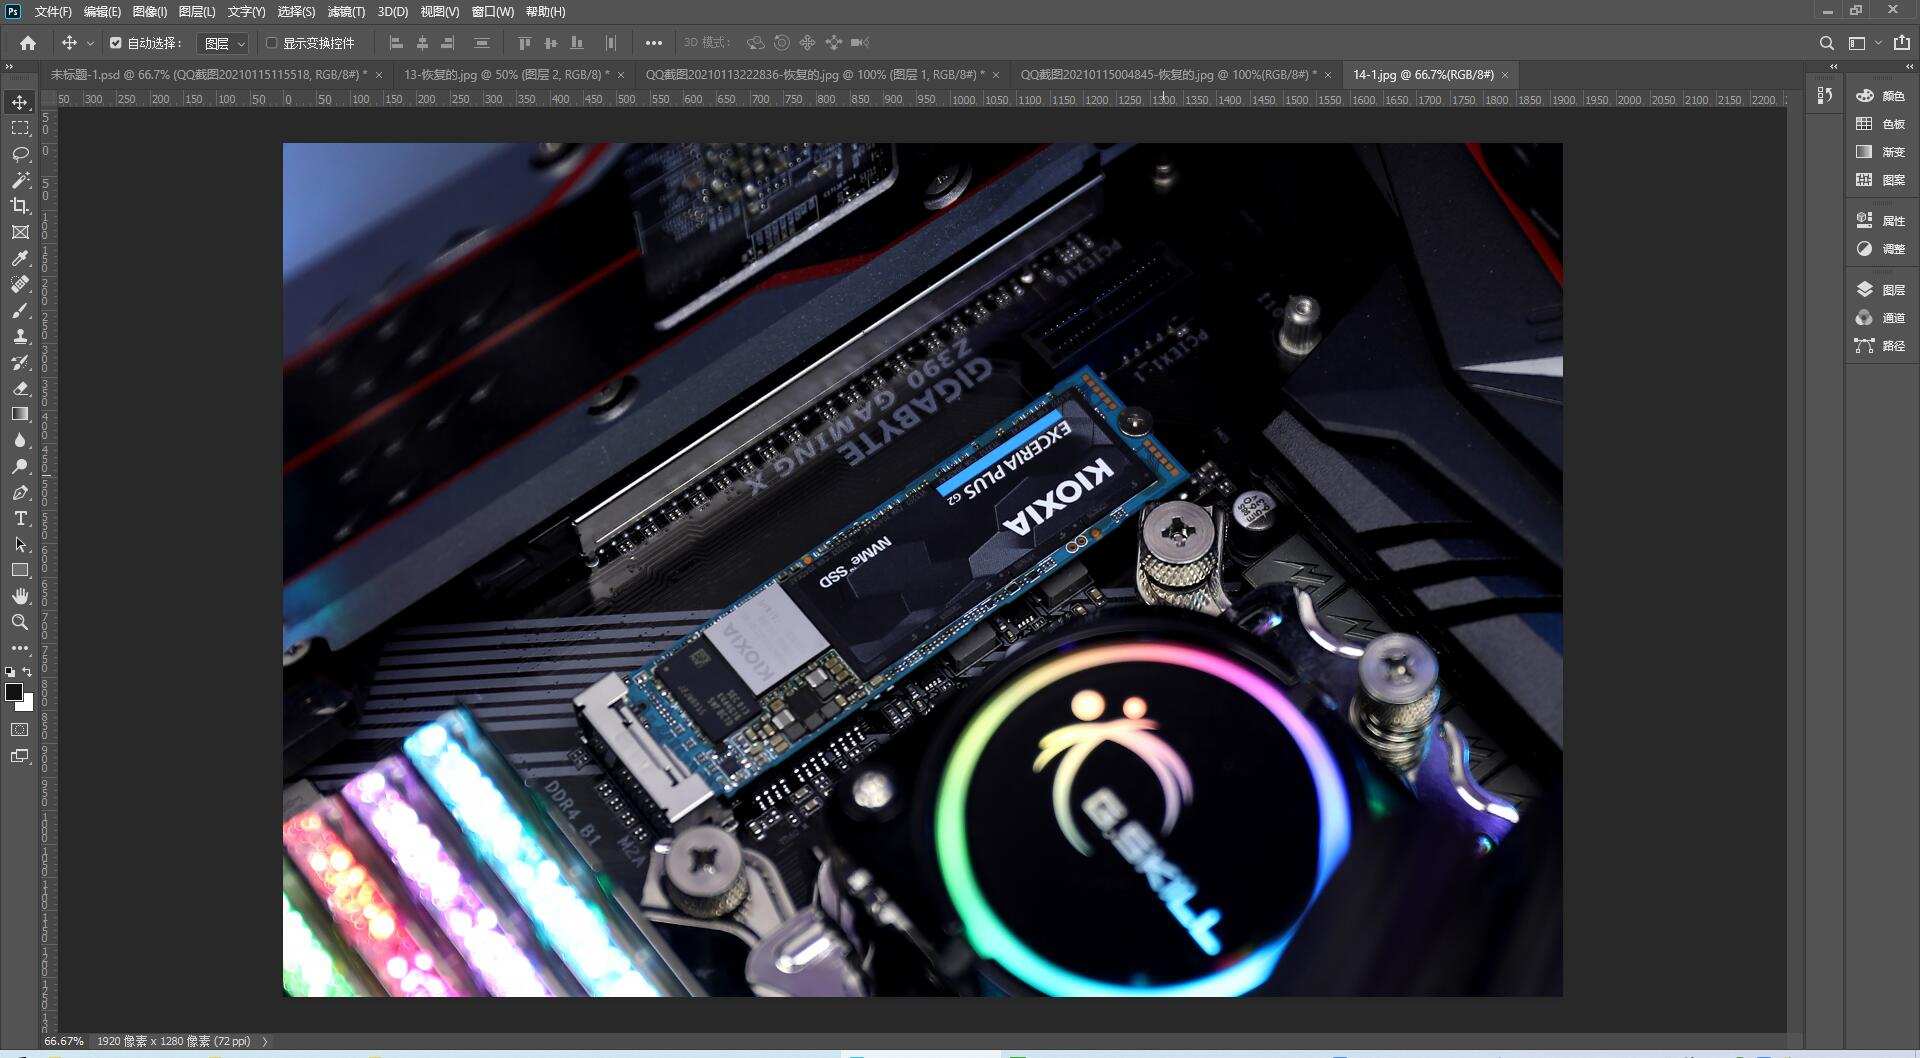Open more align options ellipsis

[653, 43]
